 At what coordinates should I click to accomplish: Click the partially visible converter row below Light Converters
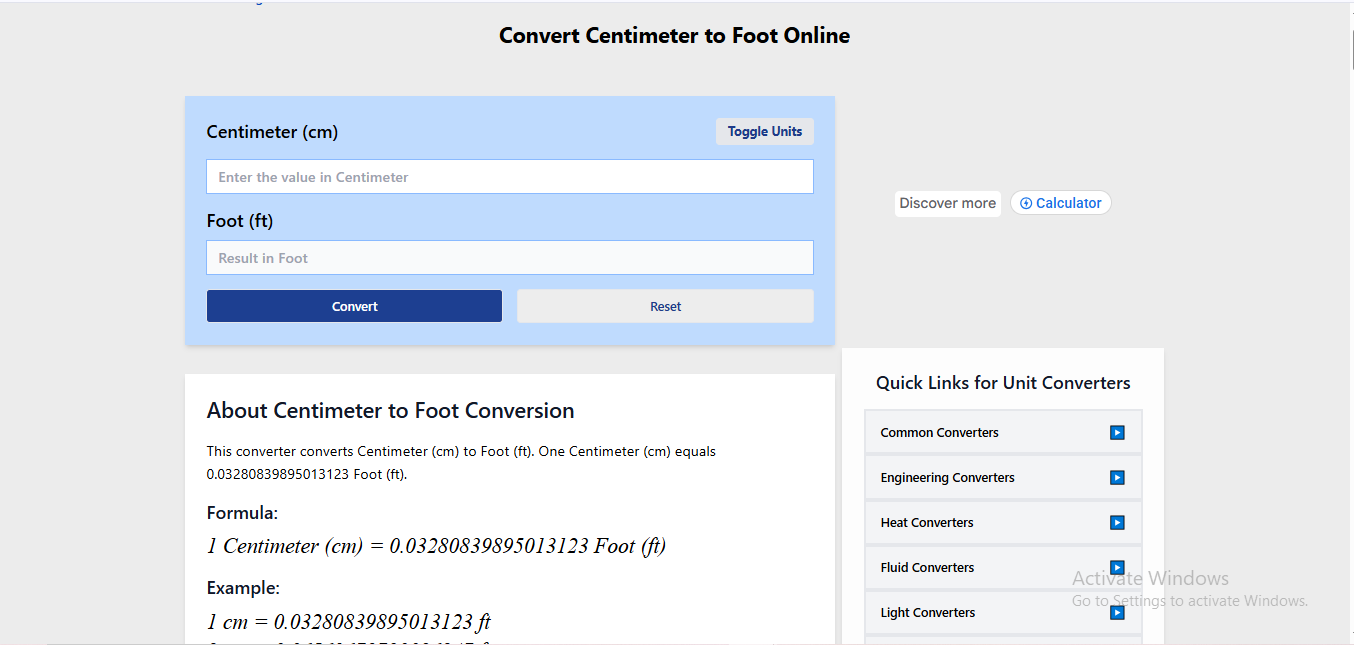(x=1002, y=640)
